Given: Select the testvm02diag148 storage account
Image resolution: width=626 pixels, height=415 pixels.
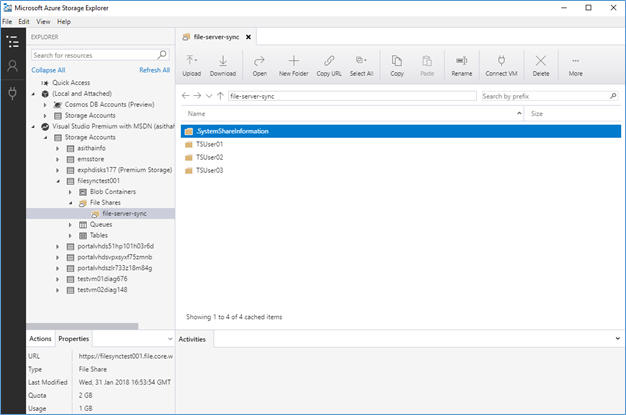Looking at the screenshot, I should click(102, 290).
